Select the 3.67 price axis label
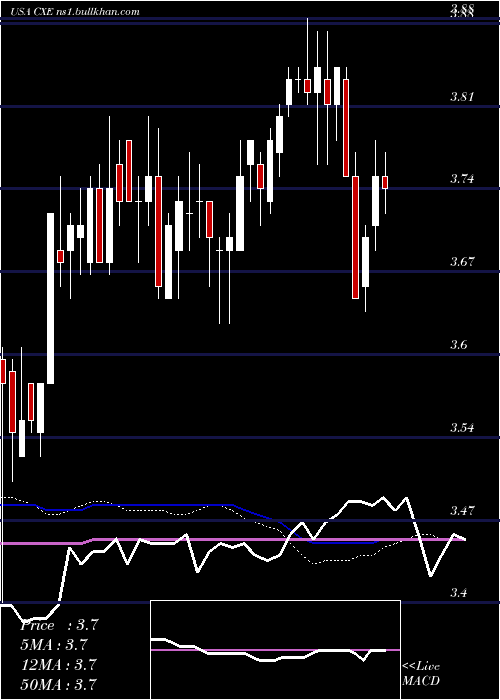The width and height of the screenshot is (500, 700). (463, 262)
